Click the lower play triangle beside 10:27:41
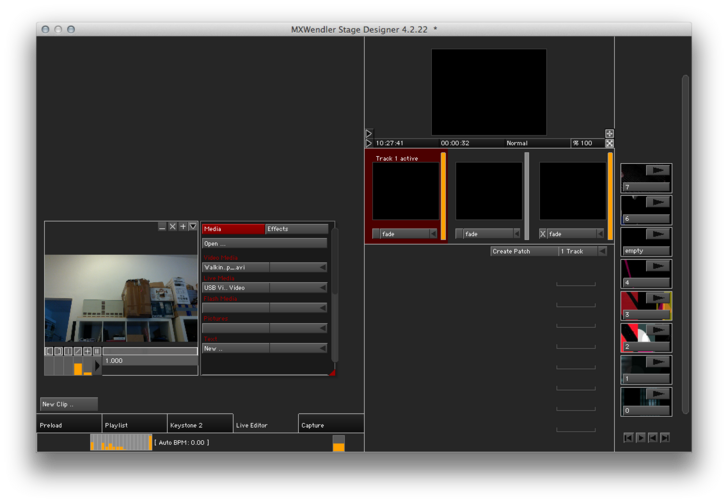Image resolution: width=728 pixels, height=503 pixels. tap(369, 144)
